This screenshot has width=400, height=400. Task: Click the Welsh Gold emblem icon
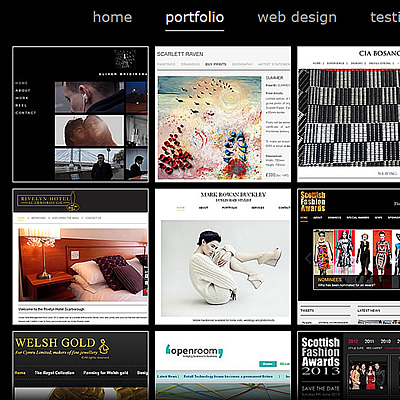click(x=104, y=347)
